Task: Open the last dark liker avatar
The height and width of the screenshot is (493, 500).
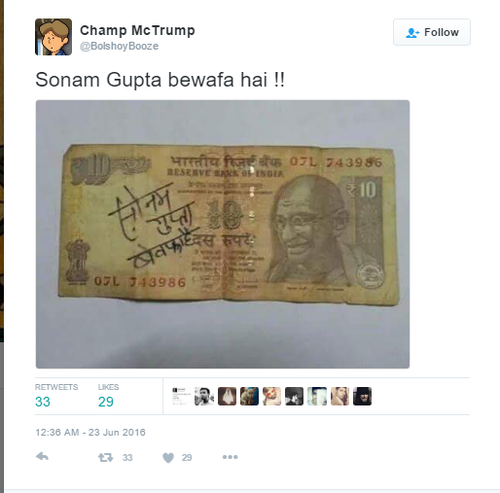Action: [362, 396]
